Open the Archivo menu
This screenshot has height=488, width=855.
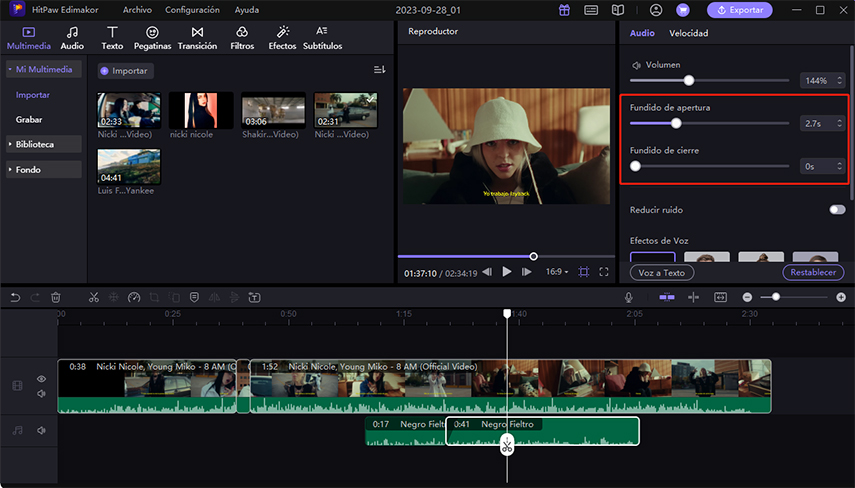(137, 10)
